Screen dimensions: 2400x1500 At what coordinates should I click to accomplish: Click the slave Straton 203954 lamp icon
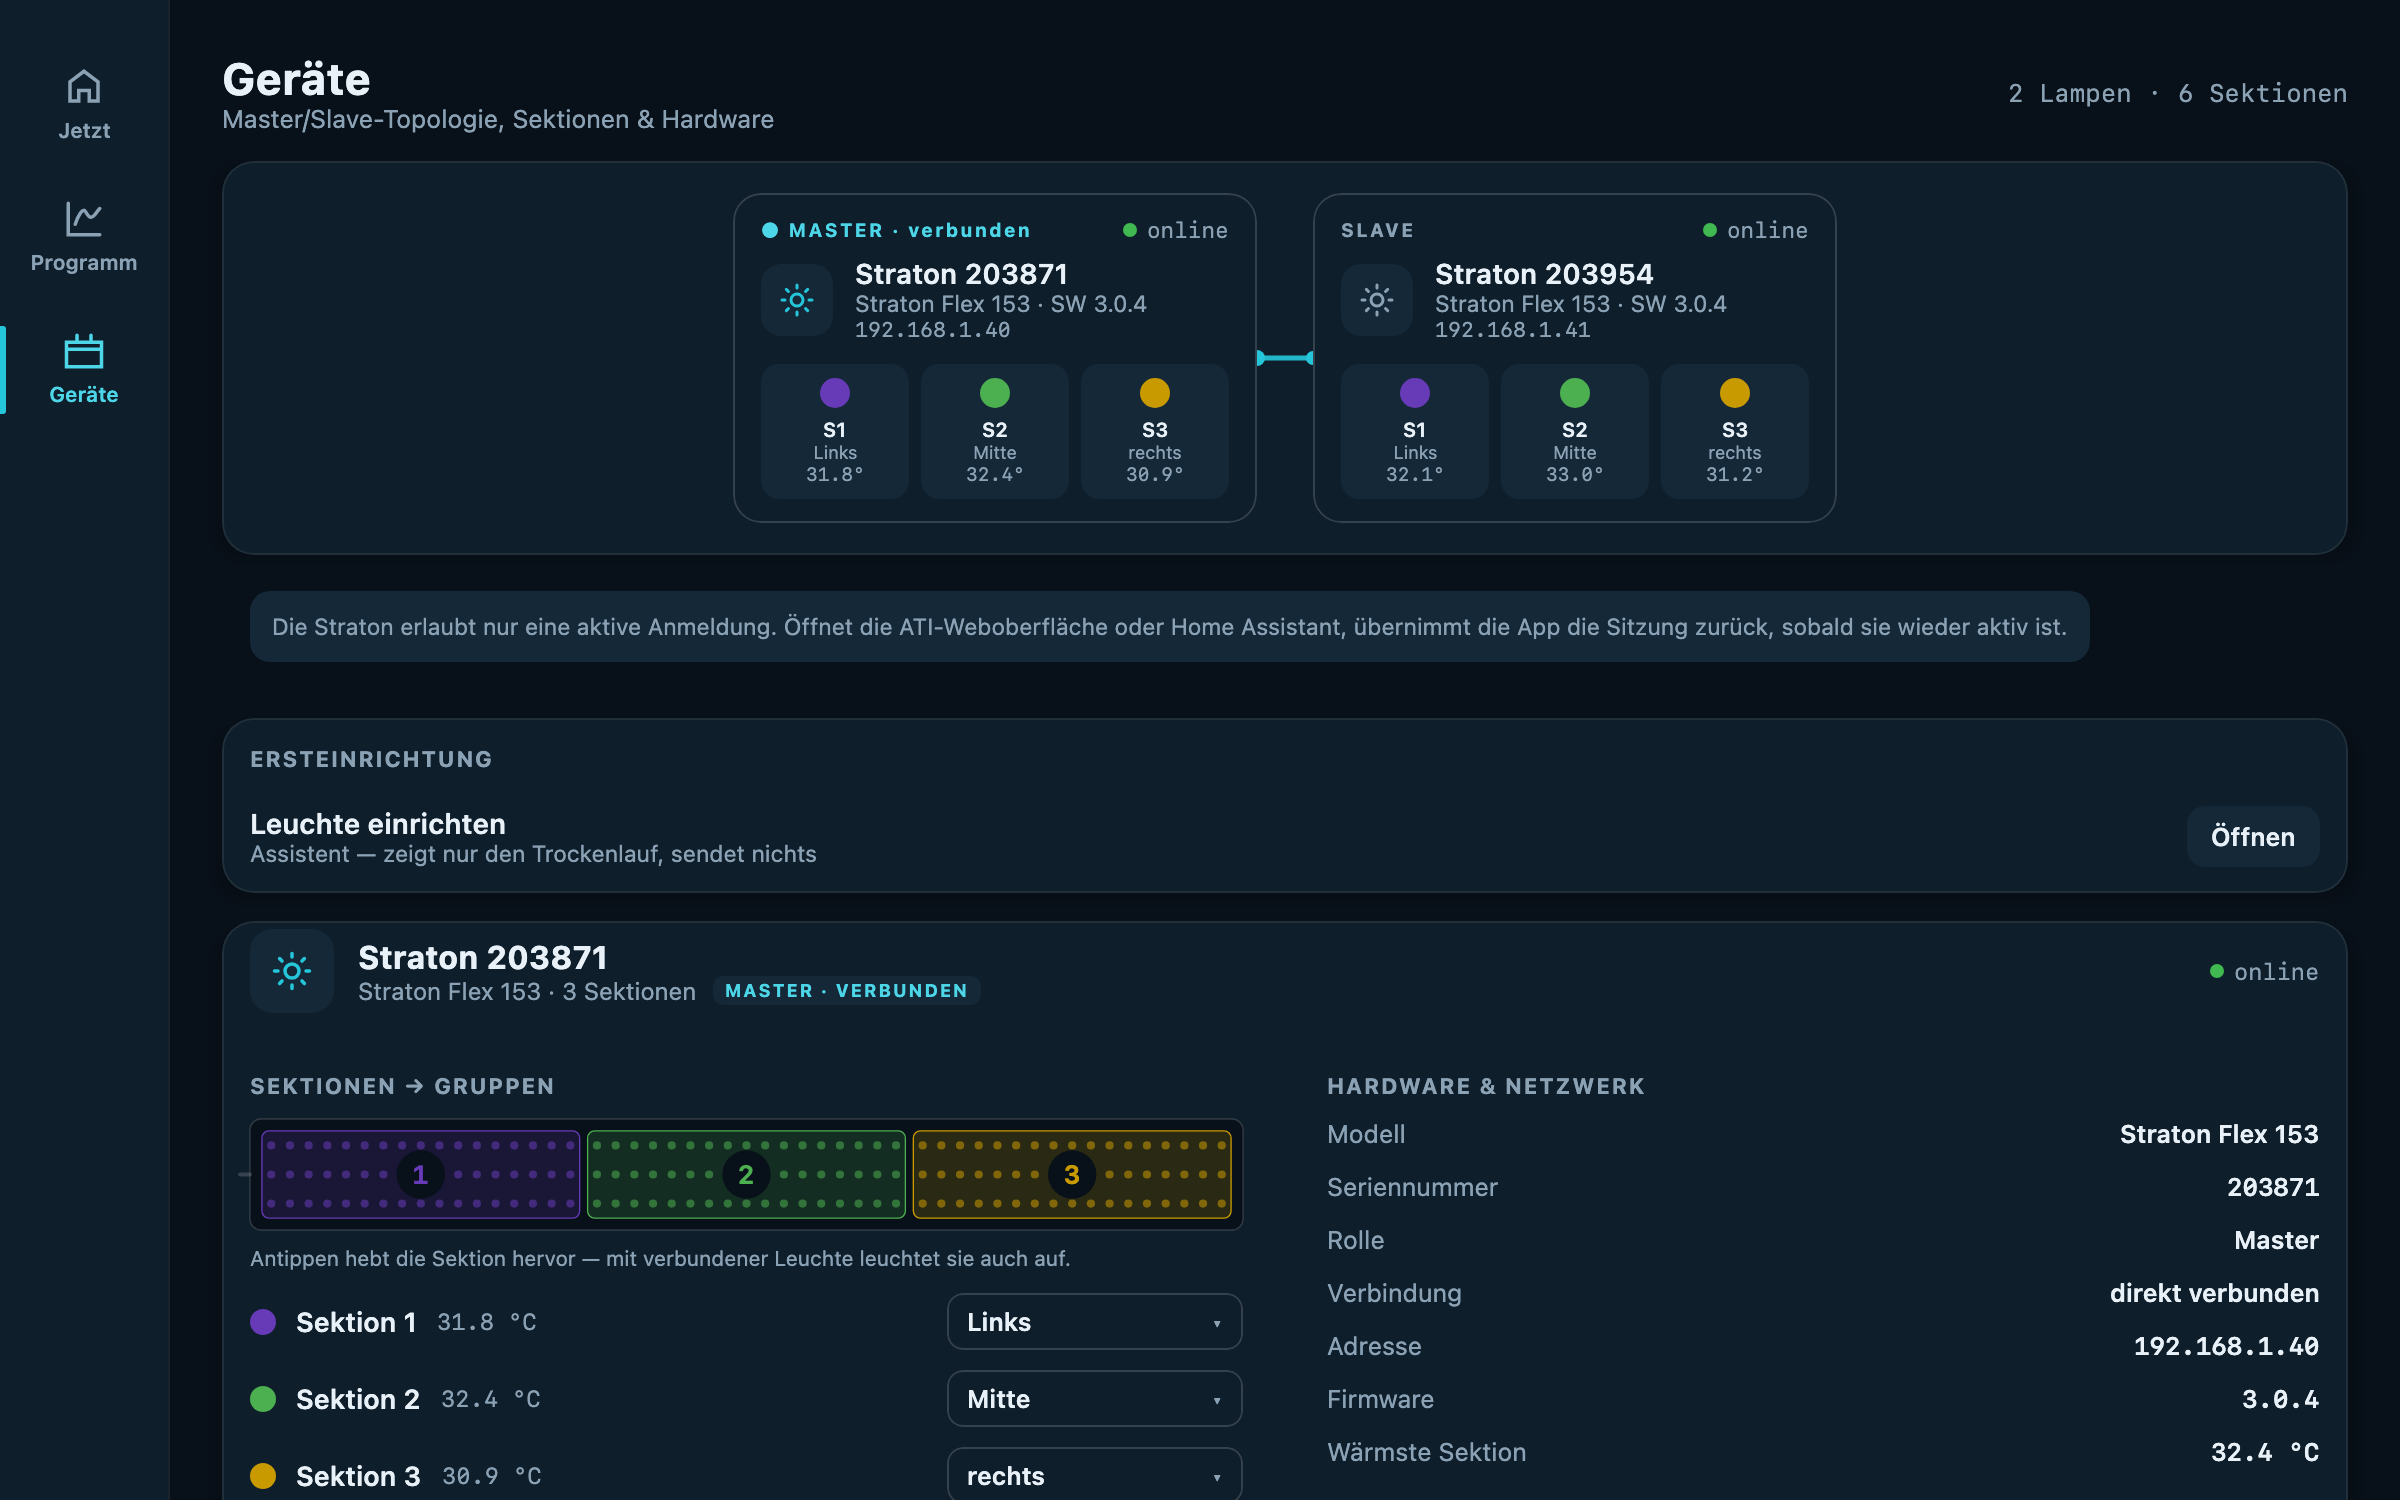coord(1377,300)
